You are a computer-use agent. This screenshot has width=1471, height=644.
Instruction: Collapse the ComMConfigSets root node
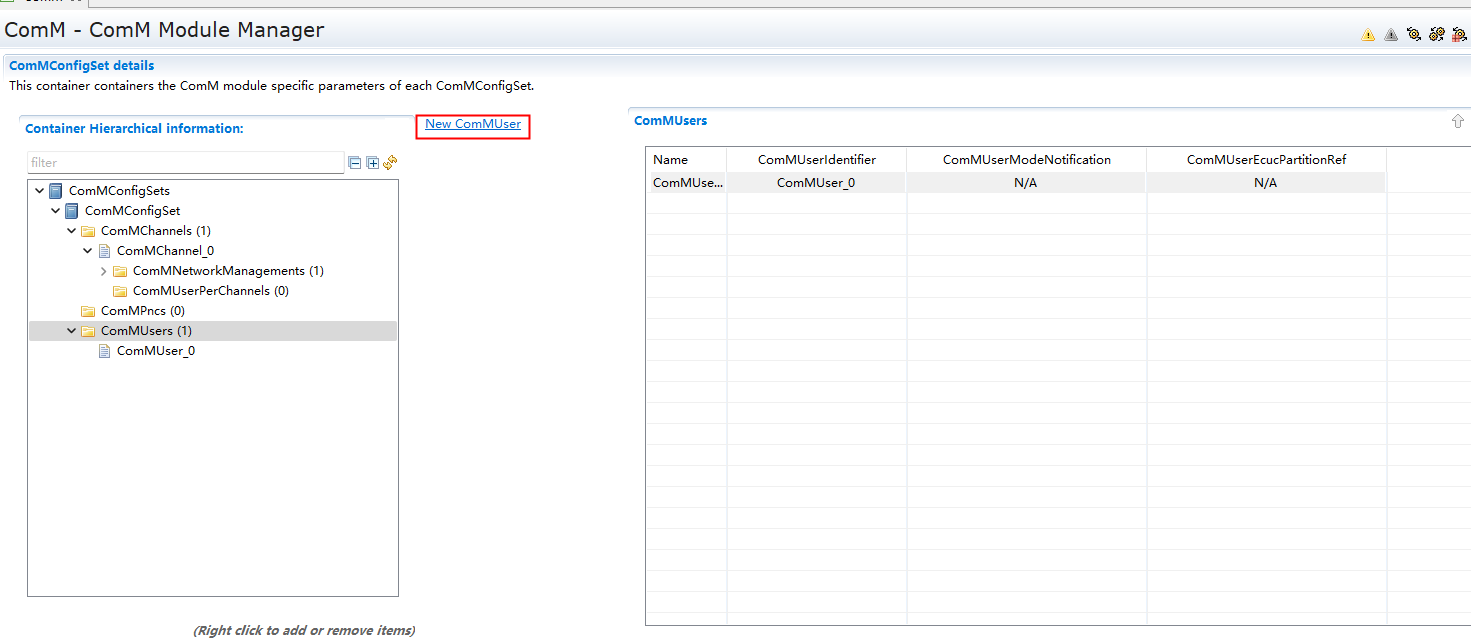(x=40, y=191)
